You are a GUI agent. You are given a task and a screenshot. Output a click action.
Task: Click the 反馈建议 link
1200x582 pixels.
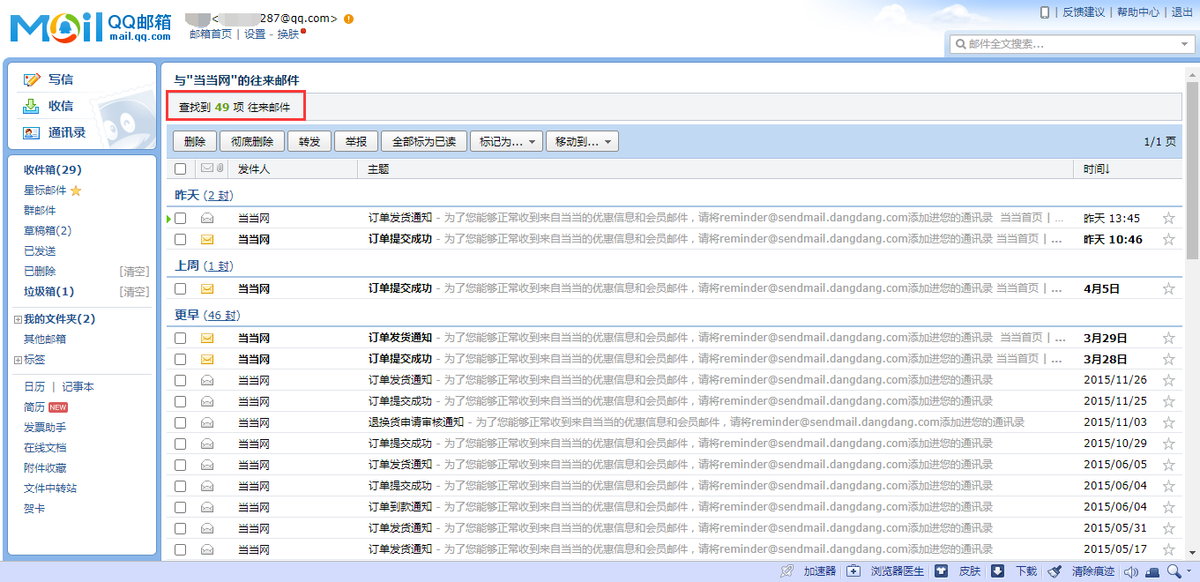pos(1083,13)
